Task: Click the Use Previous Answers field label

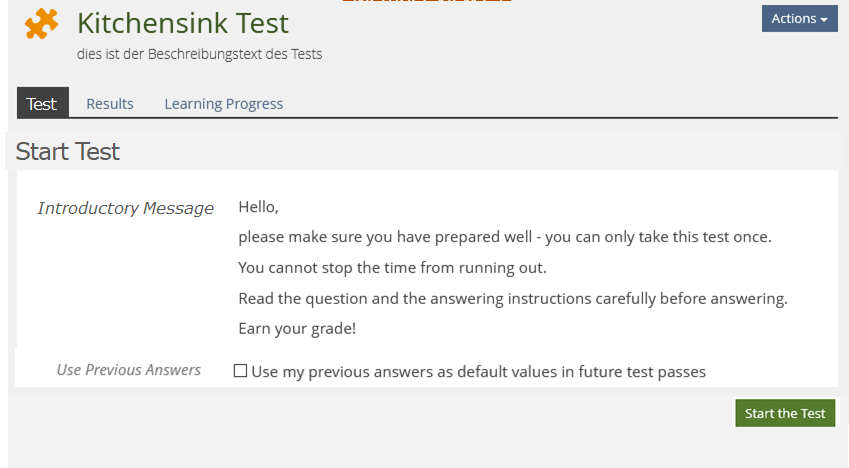Action: (129, 370)
